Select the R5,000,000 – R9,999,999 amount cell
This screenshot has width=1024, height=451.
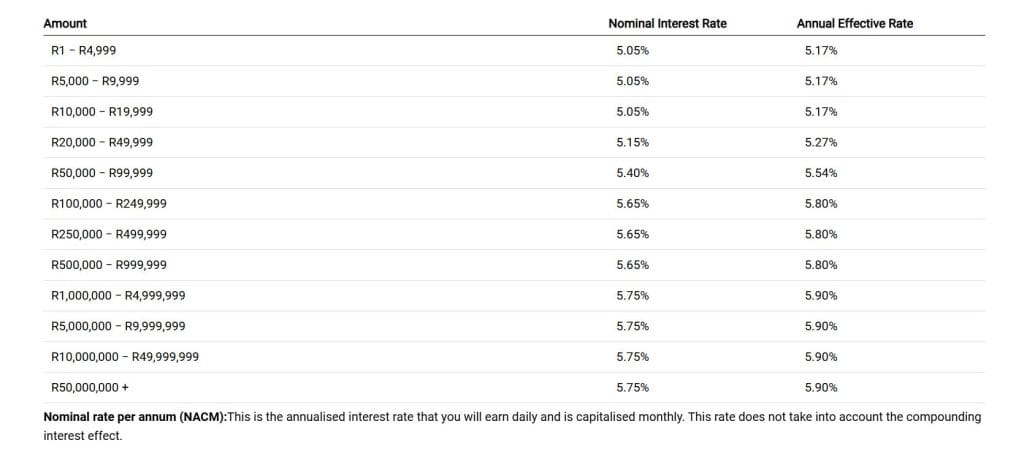117,326
